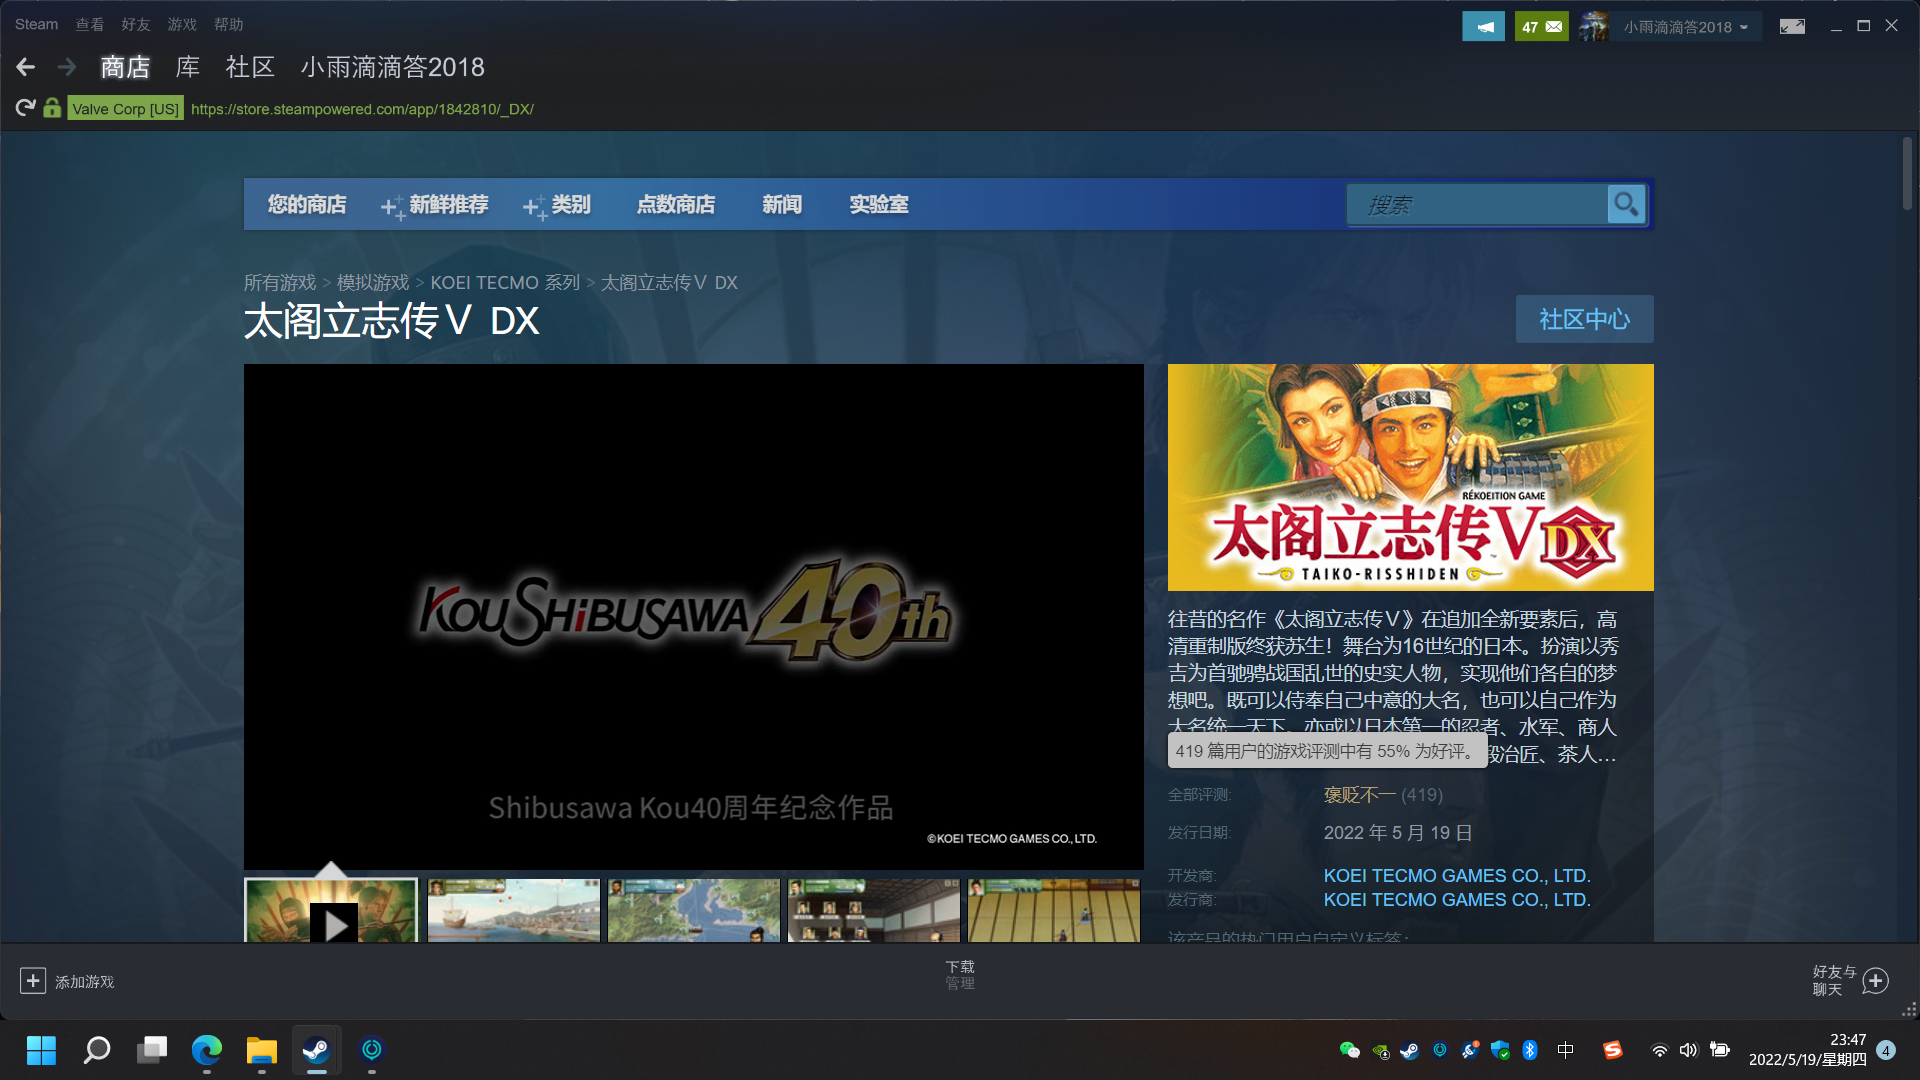Follow the 模拟游戏 breadcrumb link
Image resolution: width=1920 pixels, height=1080 pixels.
(373, 283)
